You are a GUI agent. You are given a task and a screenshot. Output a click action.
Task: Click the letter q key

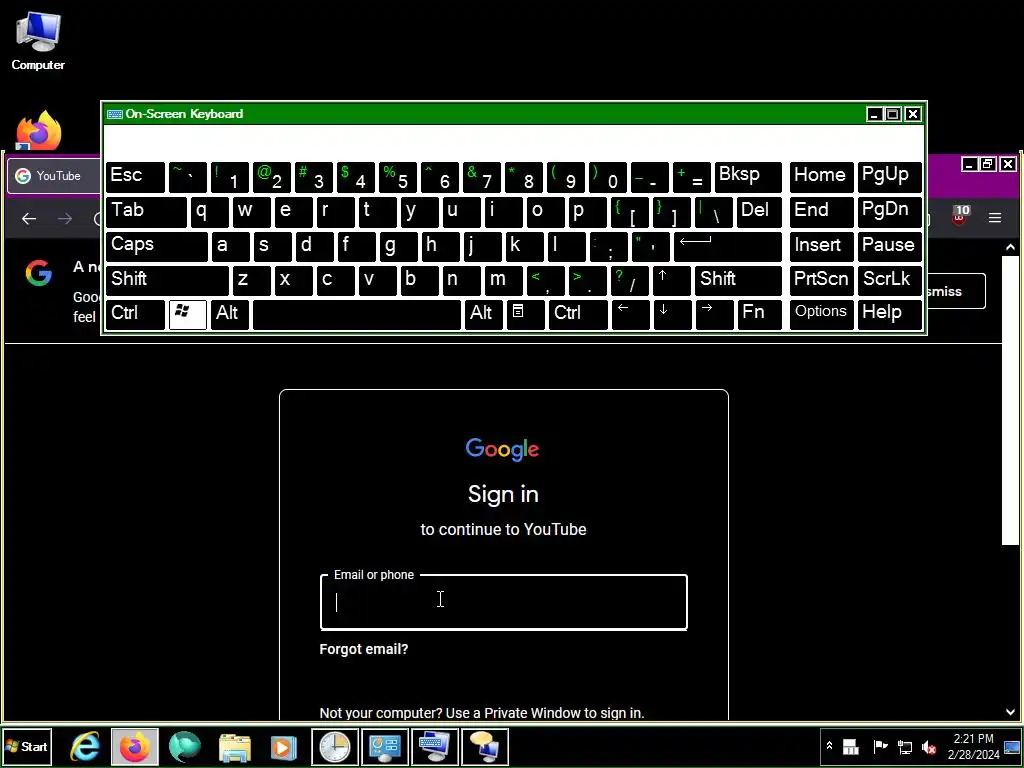(209, 212)
